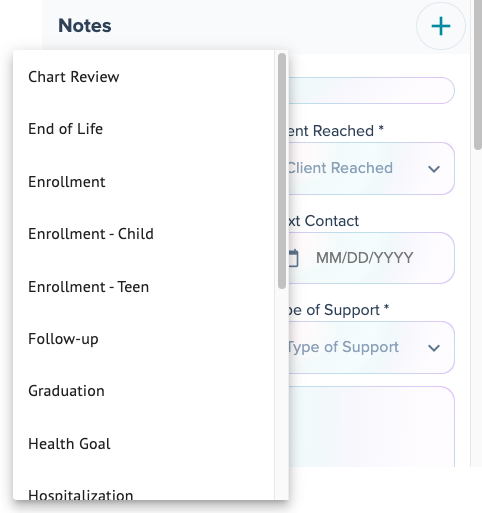Open the Client Reached combo box

point(371,168)
